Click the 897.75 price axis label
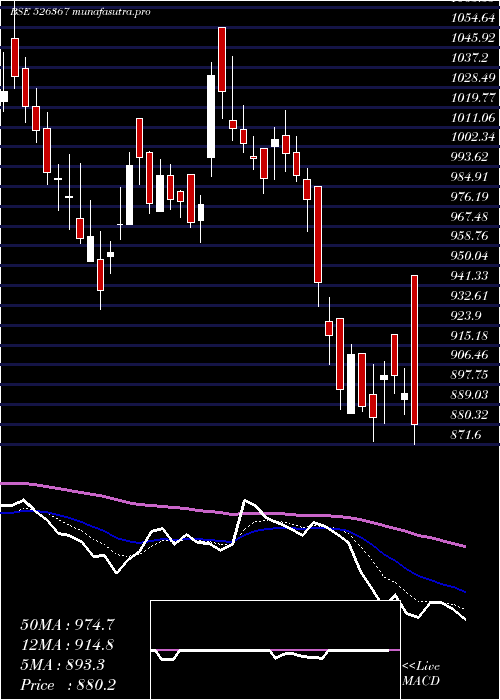 469,375
